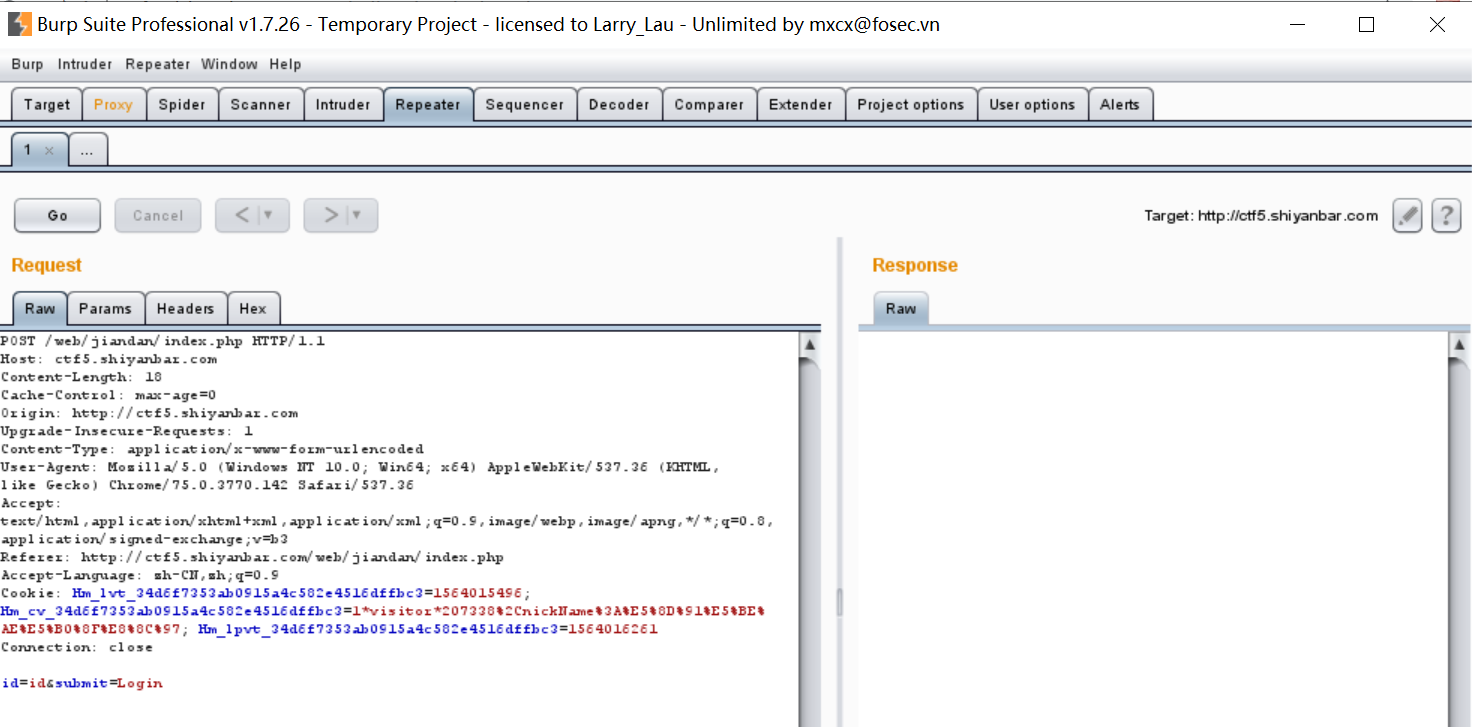Viewport: 1472px width, 727px height.
Task: Switch to the Target tab
Action: coord(47,104)
